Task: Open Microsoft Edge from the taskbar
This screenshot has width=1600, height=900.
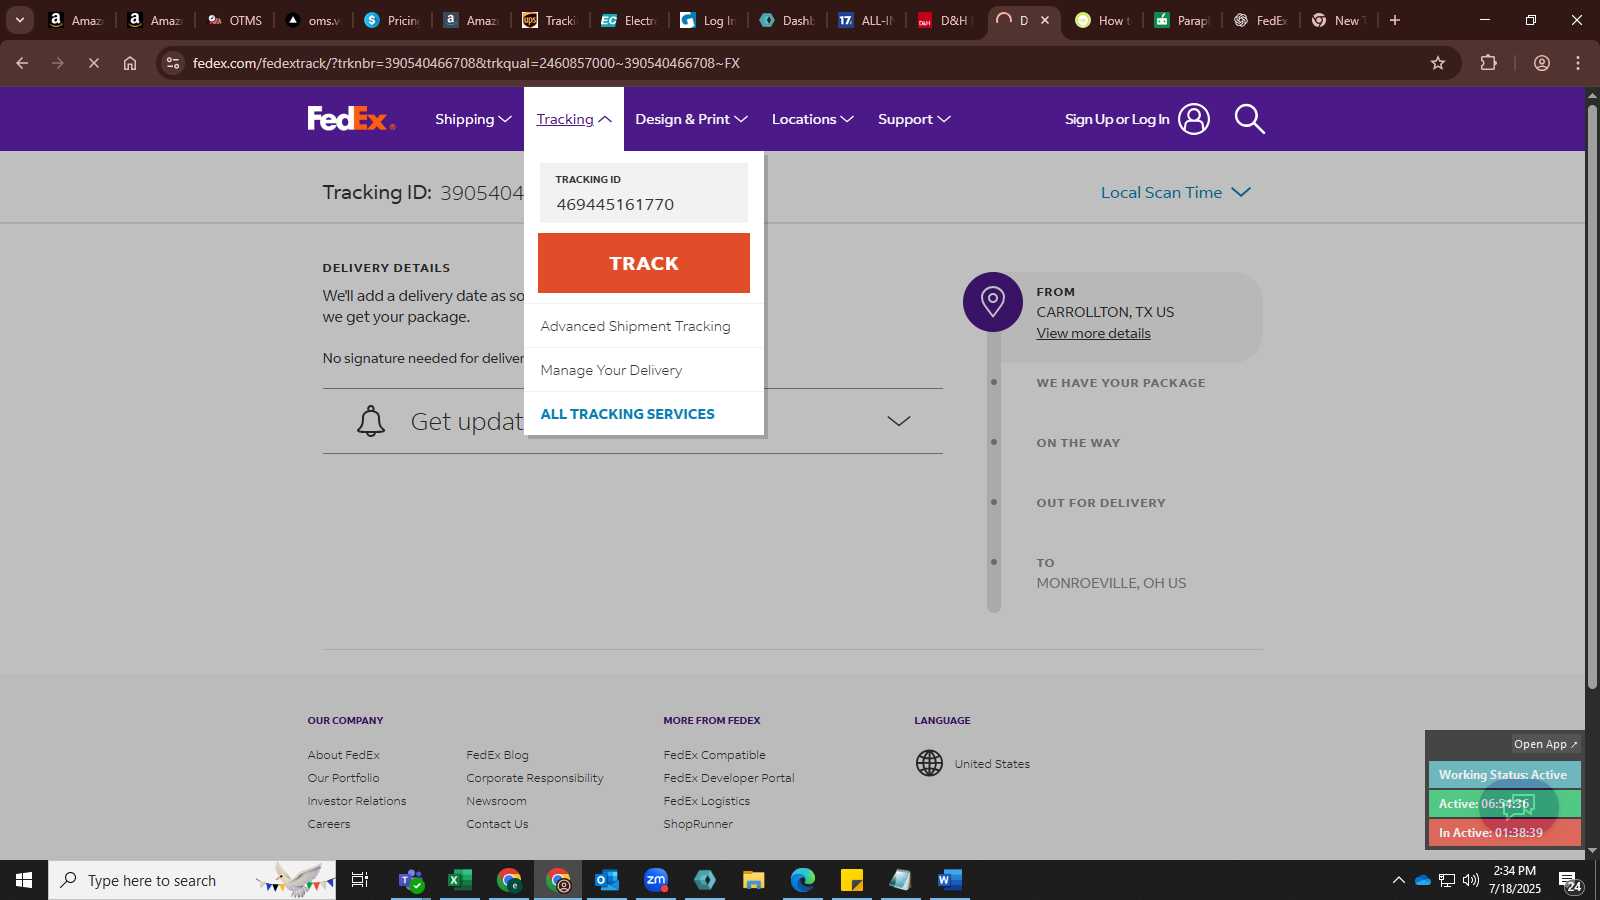Action: tap(803, 880)
